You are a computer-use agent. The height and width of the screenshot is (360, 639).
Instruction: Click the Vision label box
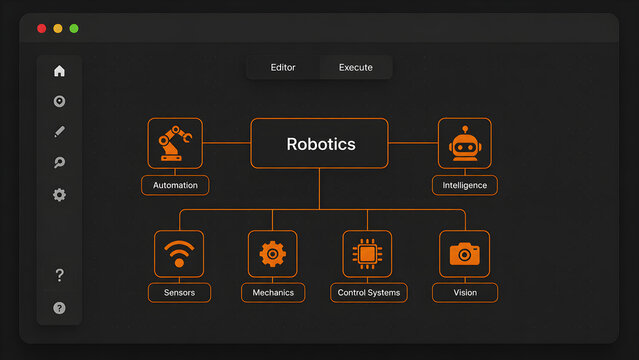pos(465,292)
